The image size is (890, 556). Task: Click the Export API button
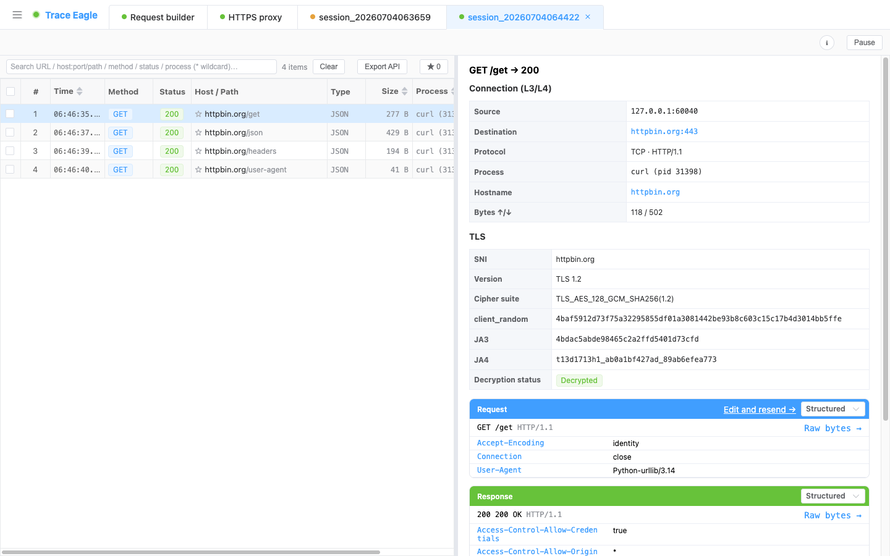pos(382,66)
